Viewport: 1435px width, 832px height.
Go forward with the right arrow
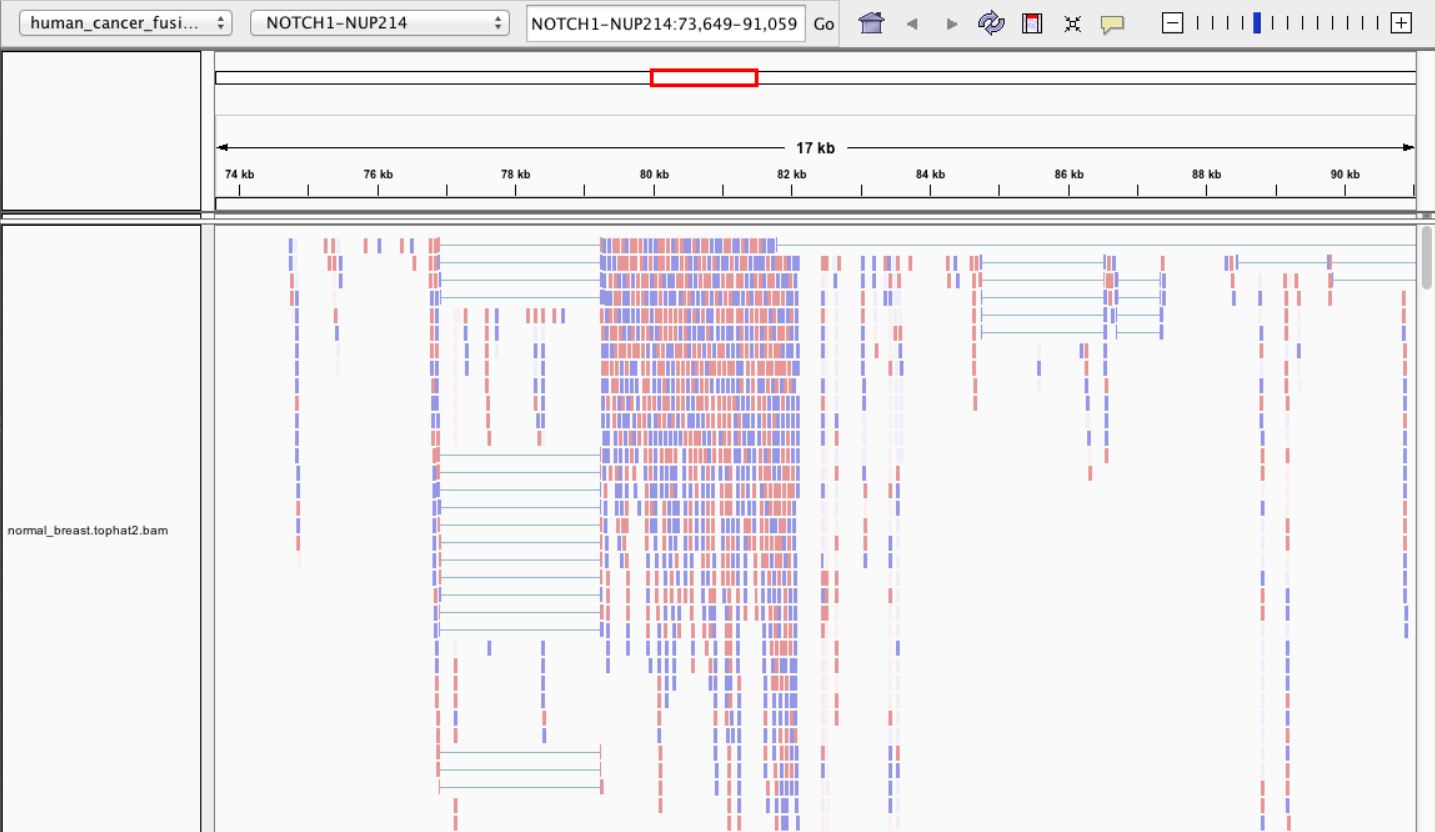(x=952, y=23)
